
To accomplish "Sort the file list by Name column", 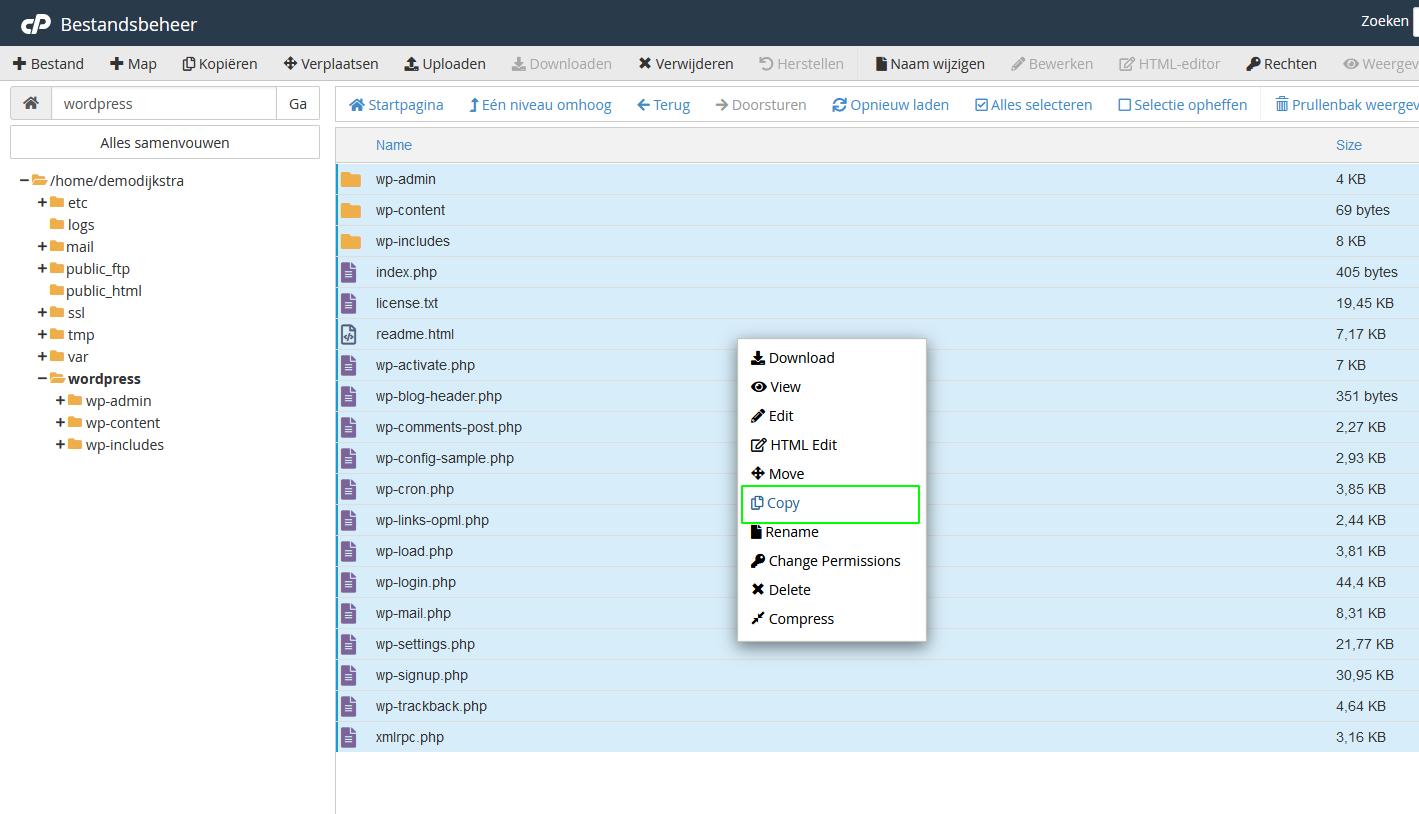I will pyautogui.click(x=394, y=145).
